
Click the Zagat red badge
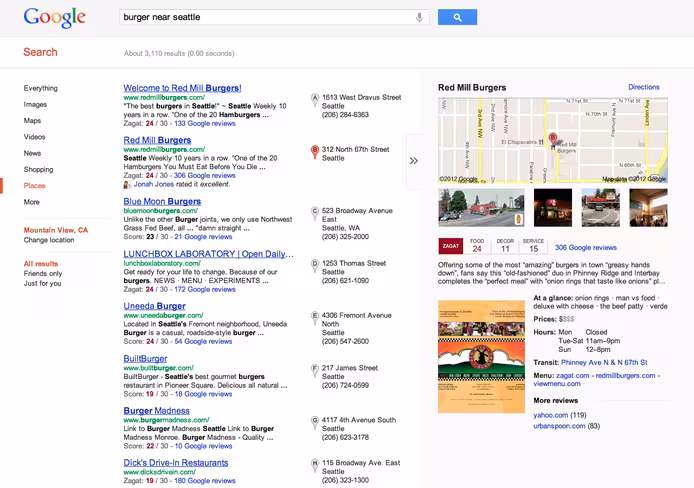point(451,246)
